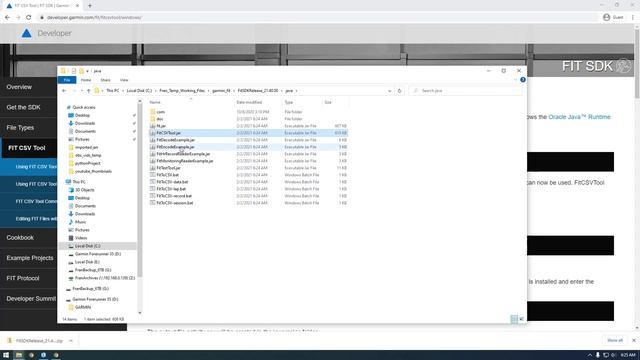Screen dimensions: 640x360
Task: Open address bar history dropdown
Action: click(390, 91)
